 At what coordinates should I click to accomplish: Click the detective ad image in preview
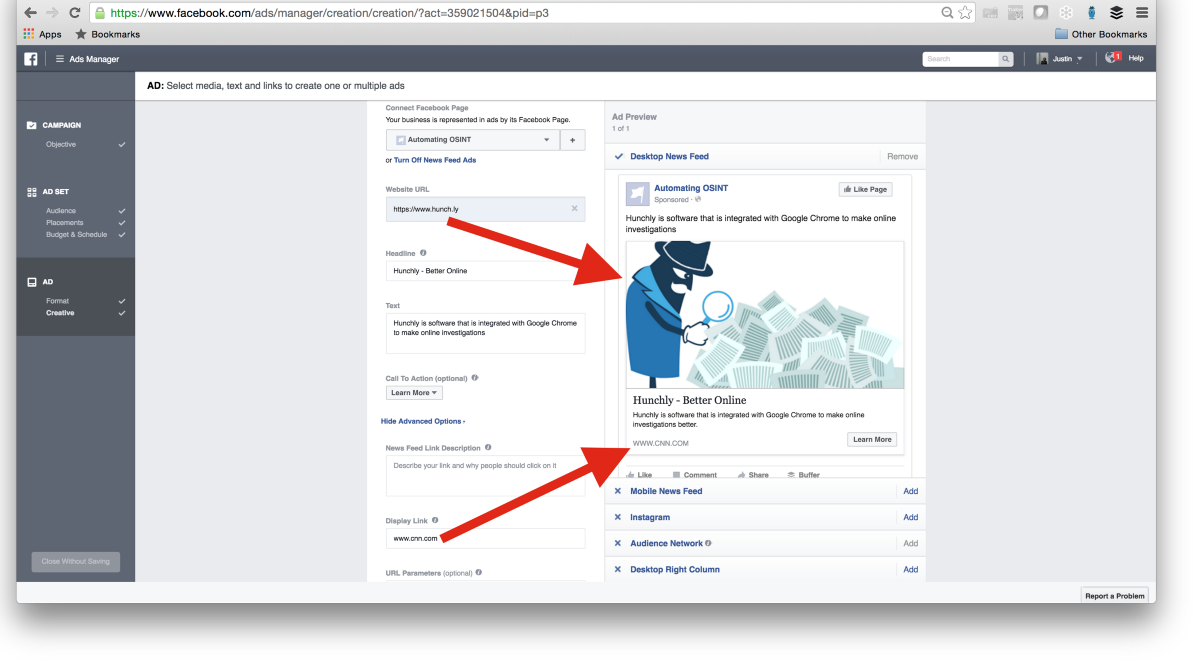click(x=765, y=315)
